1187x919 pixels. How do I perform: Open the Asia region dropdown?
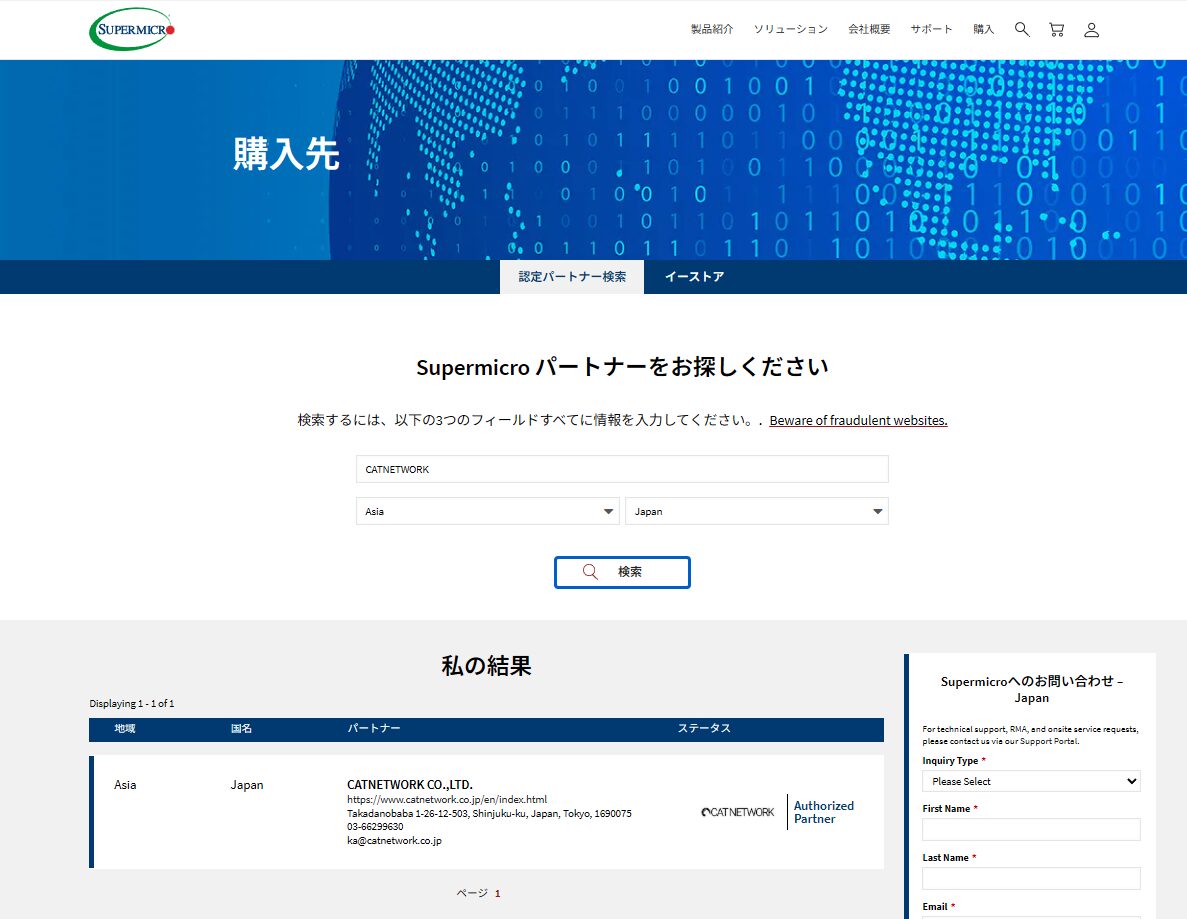coord(487,510)
